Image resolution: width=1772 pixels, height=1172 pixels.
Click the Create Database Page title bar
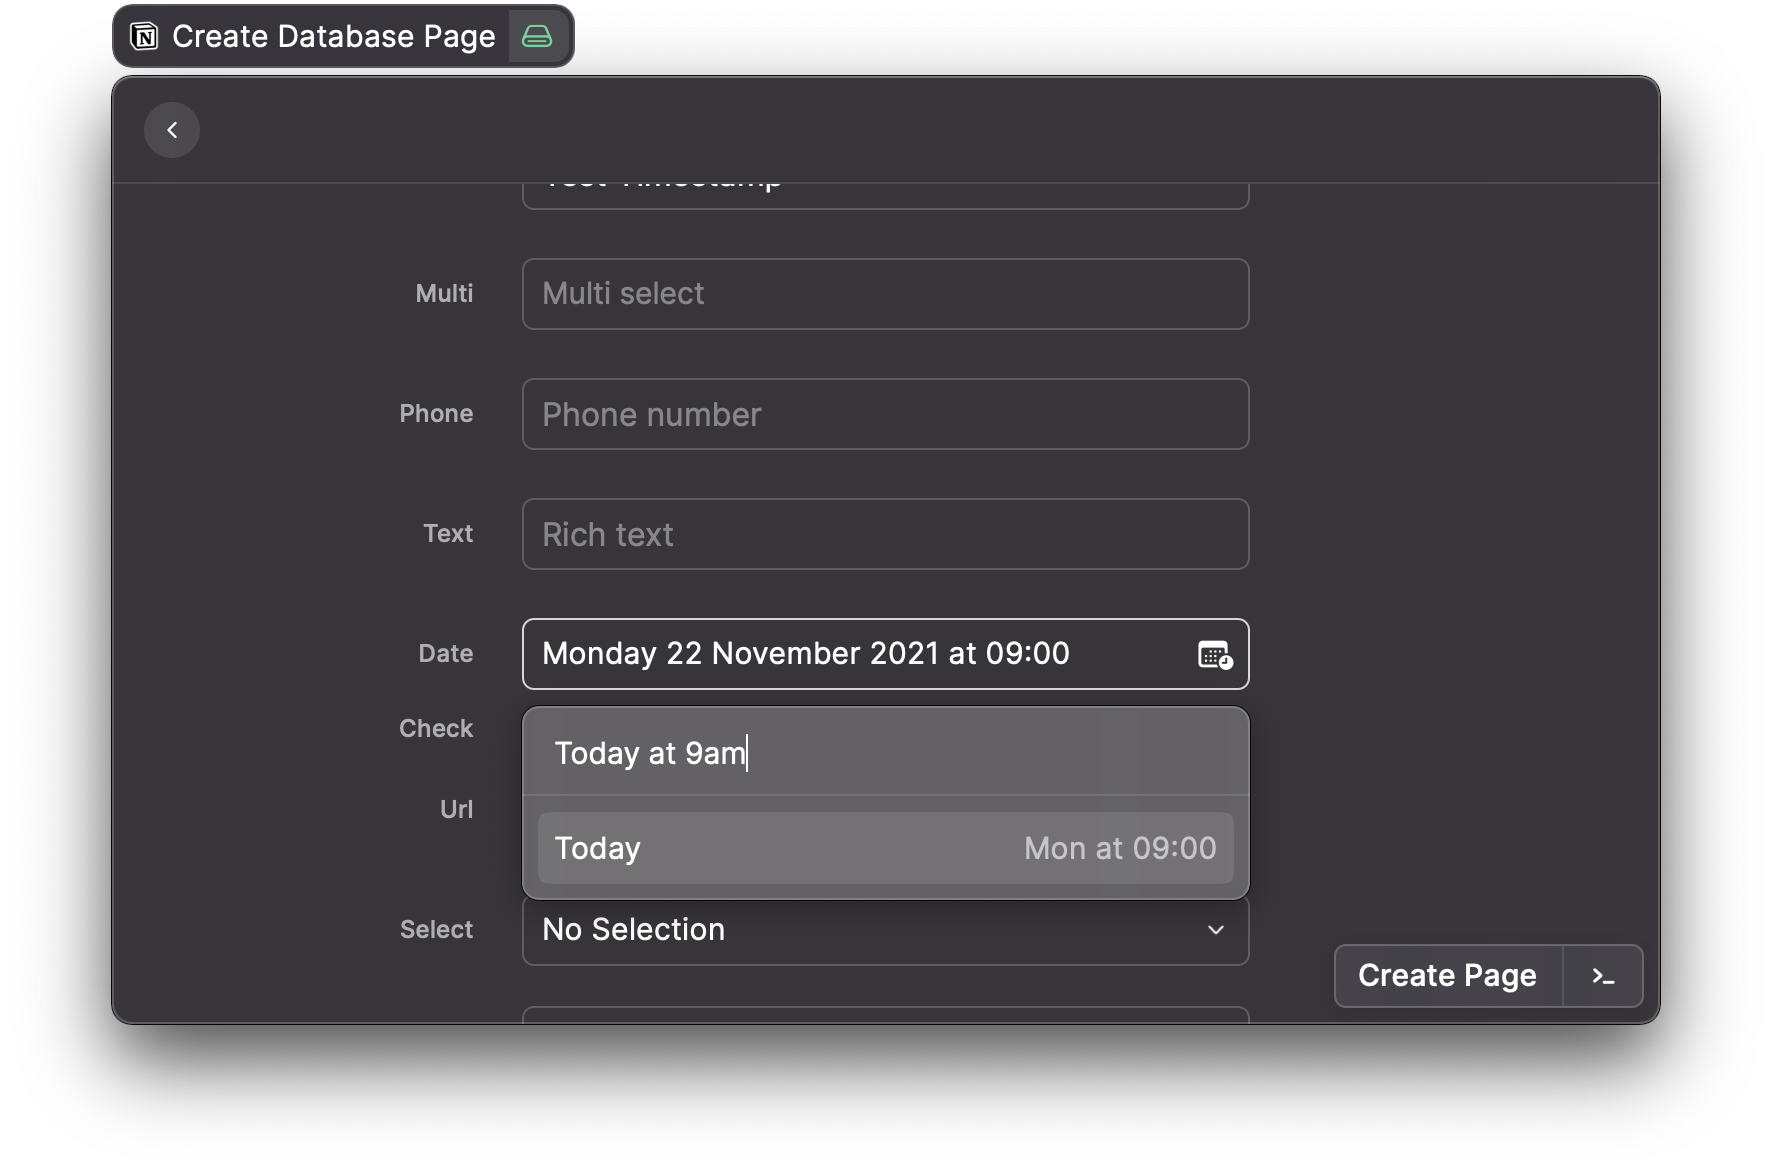(x=333, y=36)
